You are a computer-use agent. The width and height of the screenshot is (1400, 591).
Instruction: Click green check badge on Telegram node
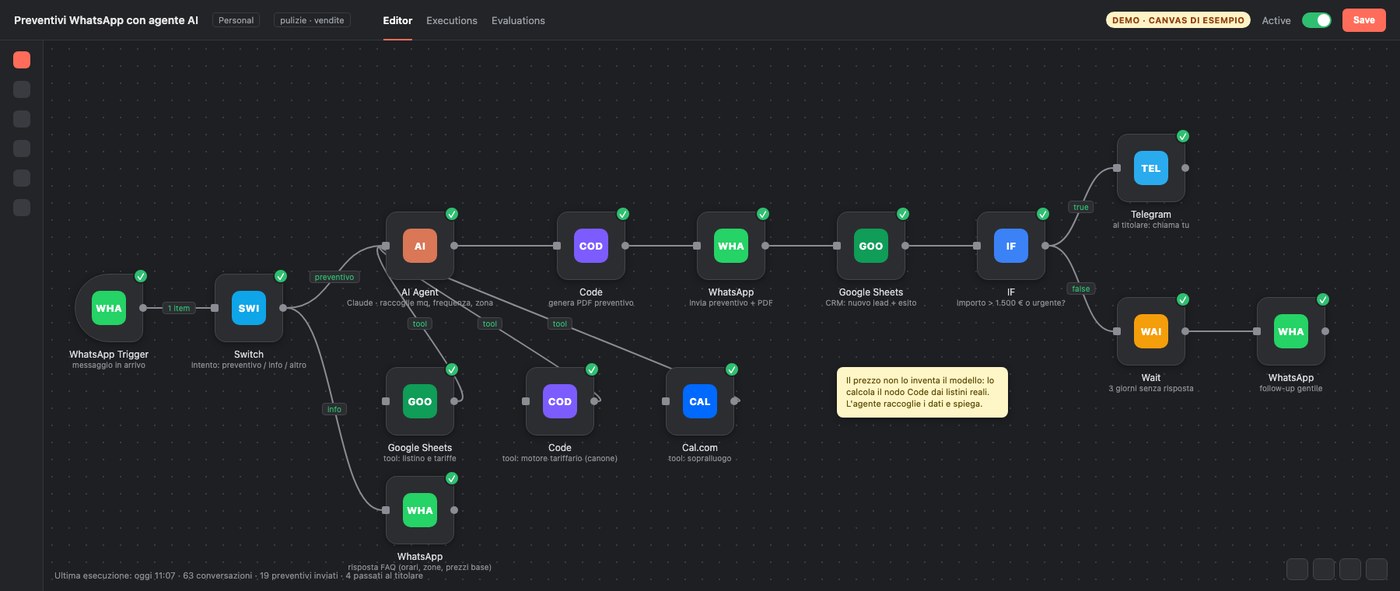(x=1183, y=136)
